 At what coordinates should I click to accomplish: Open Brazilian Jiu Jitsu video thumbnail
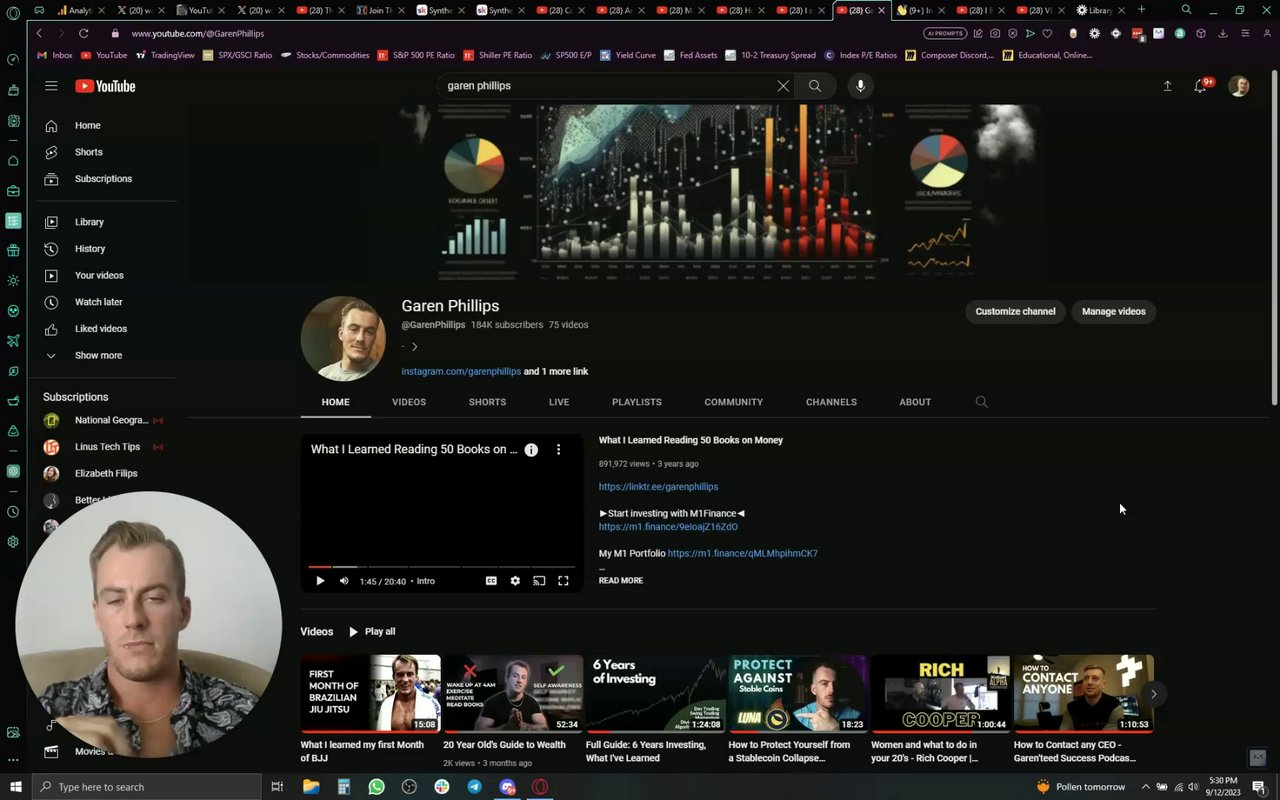click(x=370, y=694)
